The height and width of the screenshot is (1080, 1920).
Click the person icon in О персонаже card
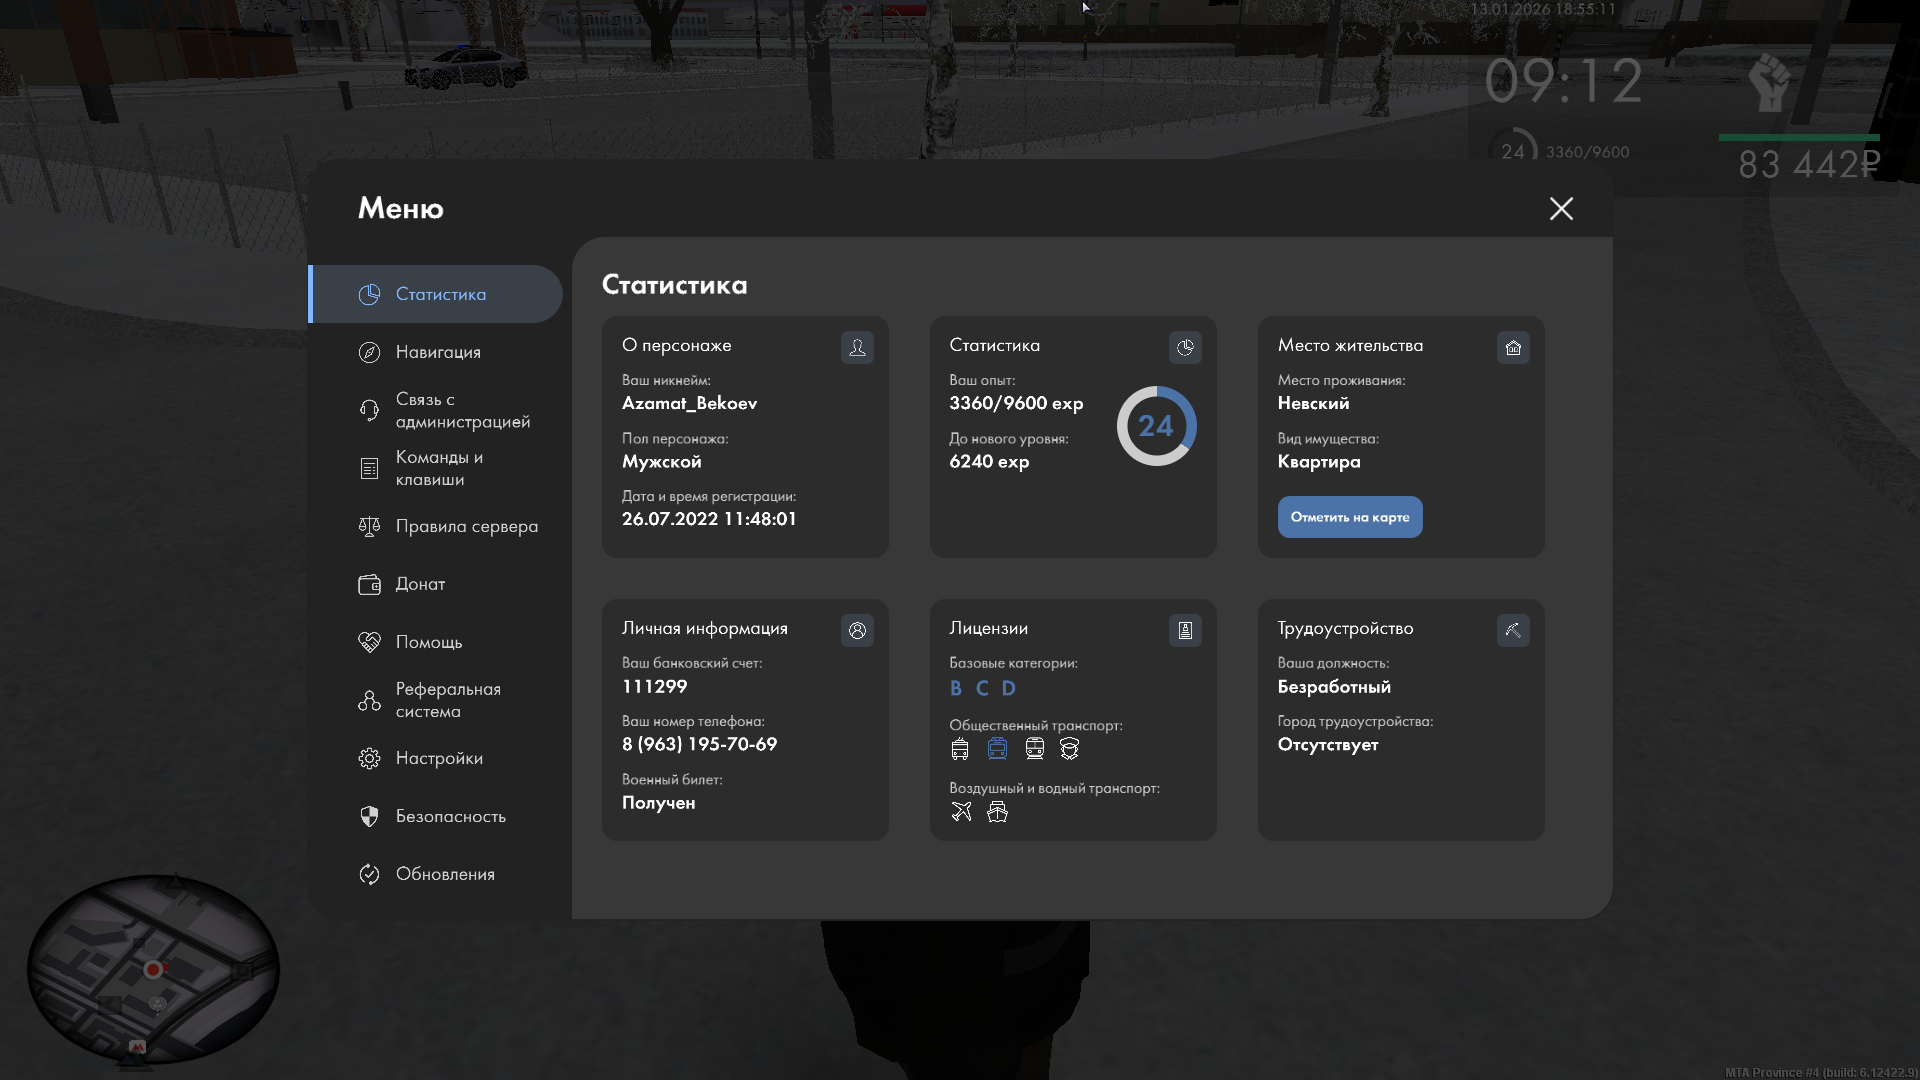[857, 347]
